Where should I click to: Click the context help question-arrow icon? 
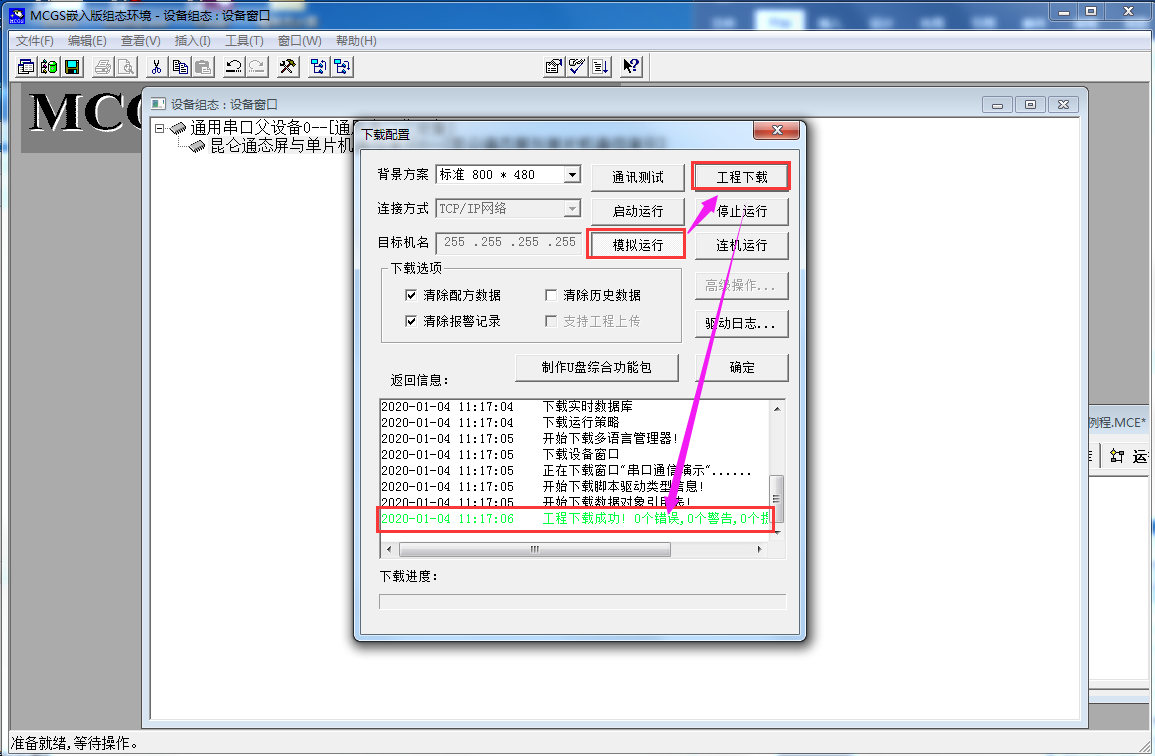click(631, 67)
